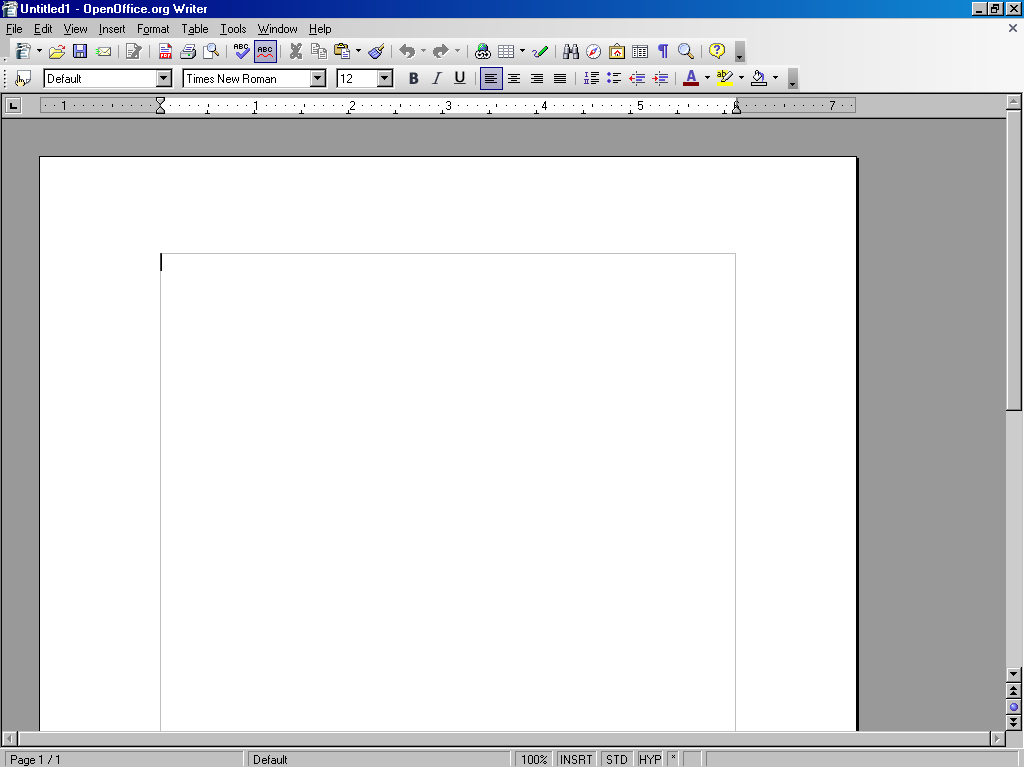Export directly as PDF
The height and width of the screenshot is (768, 1024).
[x=165, y=51]
